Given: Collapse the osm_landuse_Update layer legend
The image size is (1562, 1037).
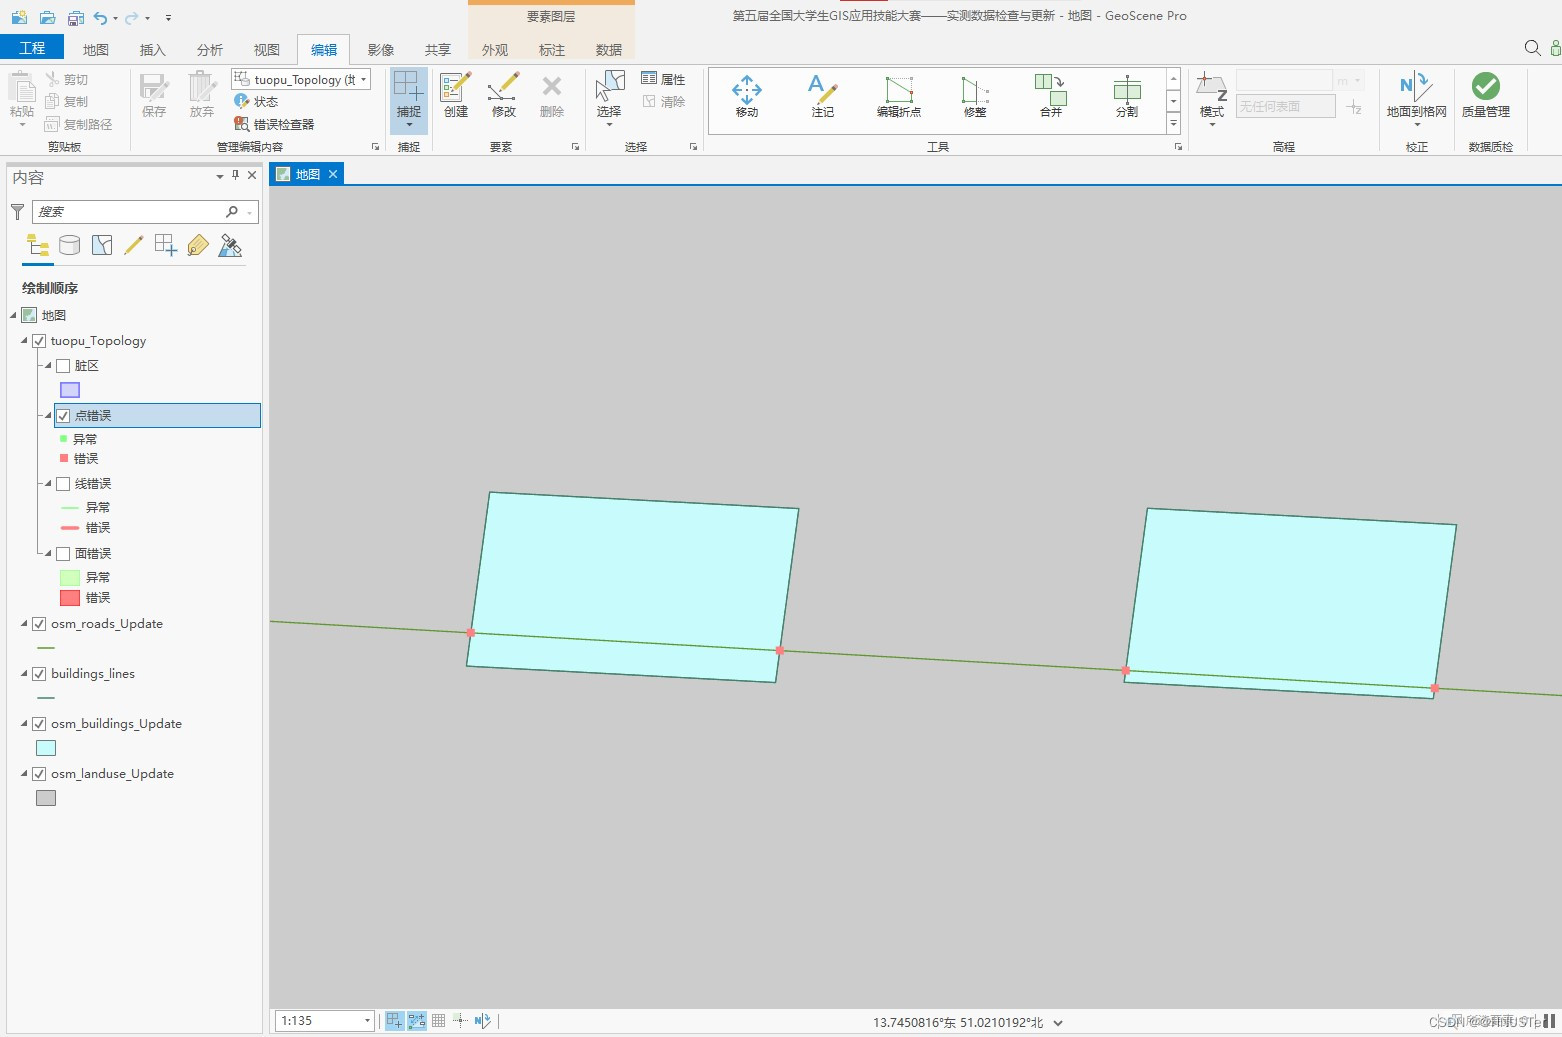Looking at the screenshot, I should (x=24, y=774).
